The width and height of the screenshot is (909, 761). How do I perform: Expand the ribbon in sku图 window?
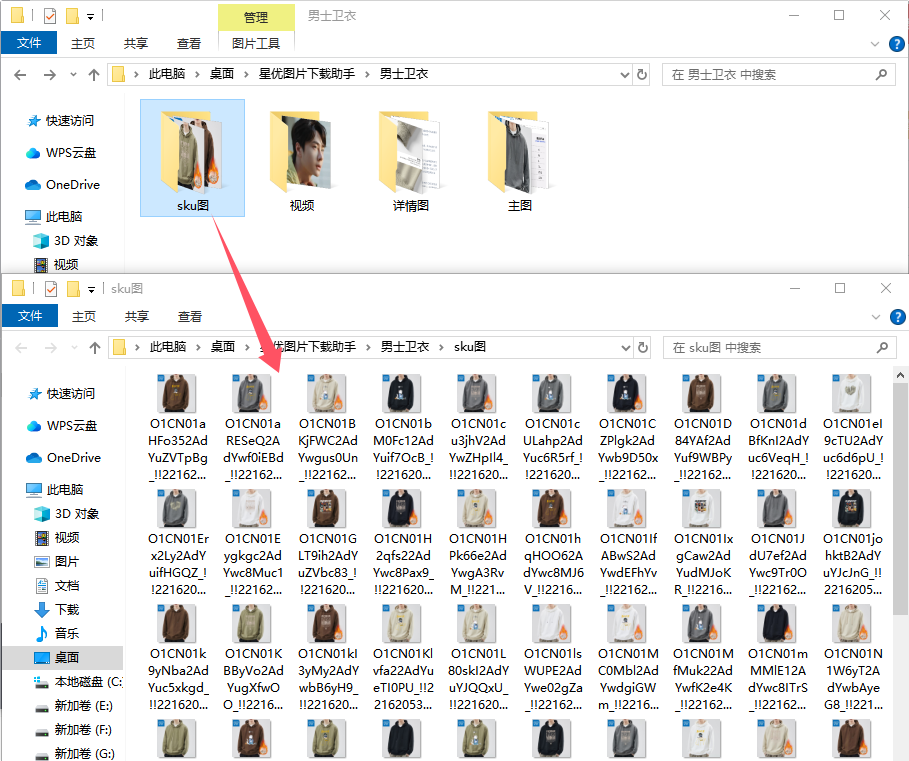pyautogui.click(x=876, y=317)
